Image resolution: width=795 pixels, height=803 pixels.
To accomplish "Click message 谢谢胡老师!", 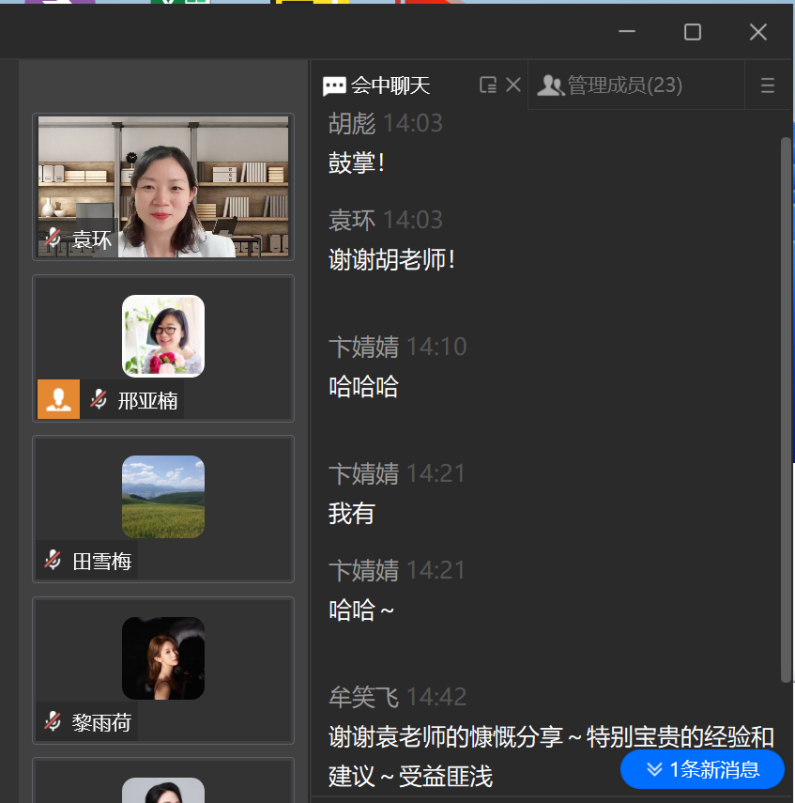I will pyautogui.click(x=392, y=260).
